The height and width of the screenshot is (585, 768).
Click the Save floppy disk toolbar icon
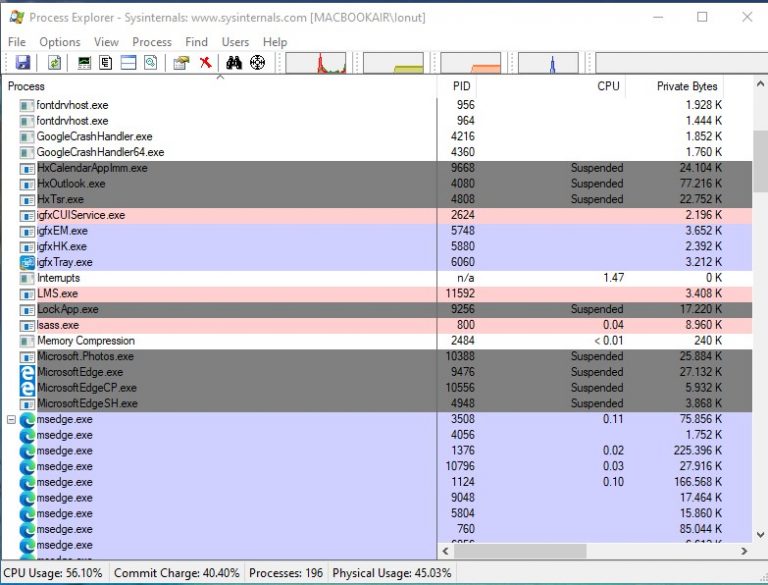click(x=22, y=63)
